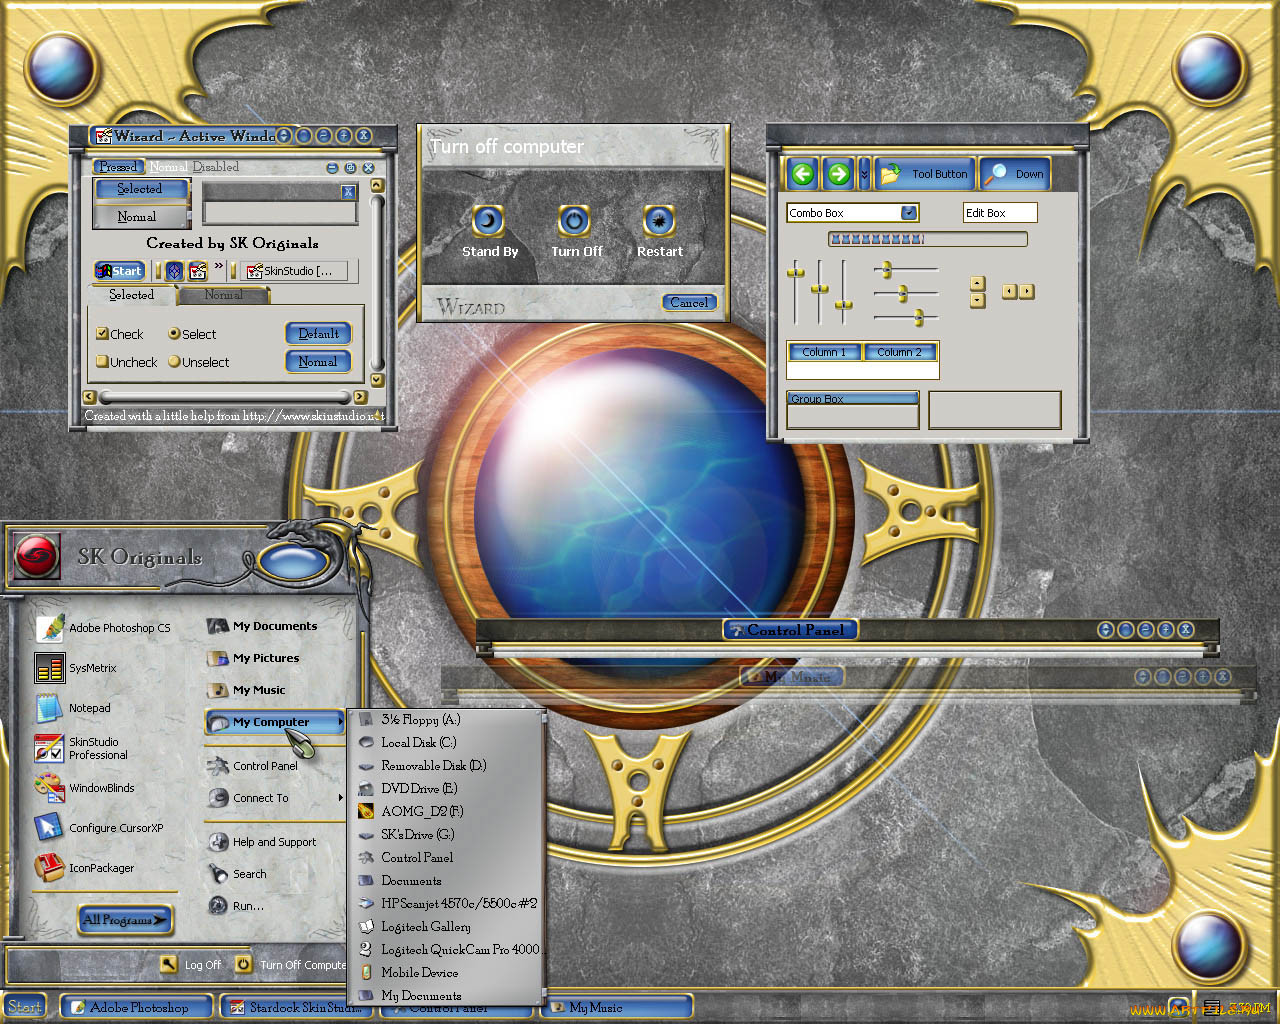
Task: Open the Run... dialog entry
Action: 236,906
